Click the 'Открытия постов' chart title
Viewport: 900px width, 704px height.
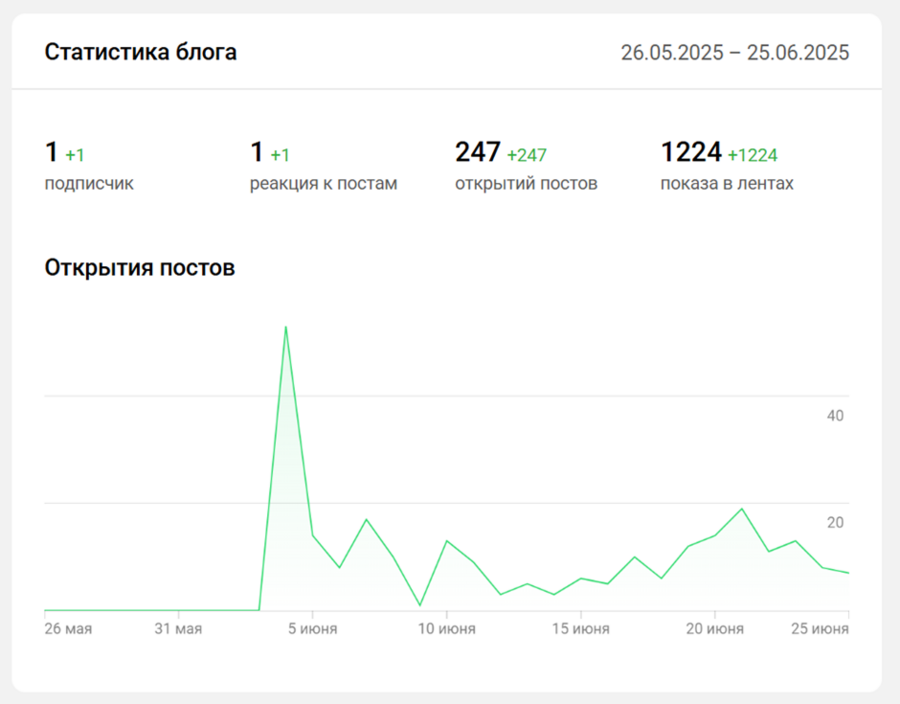click(140, 268)
